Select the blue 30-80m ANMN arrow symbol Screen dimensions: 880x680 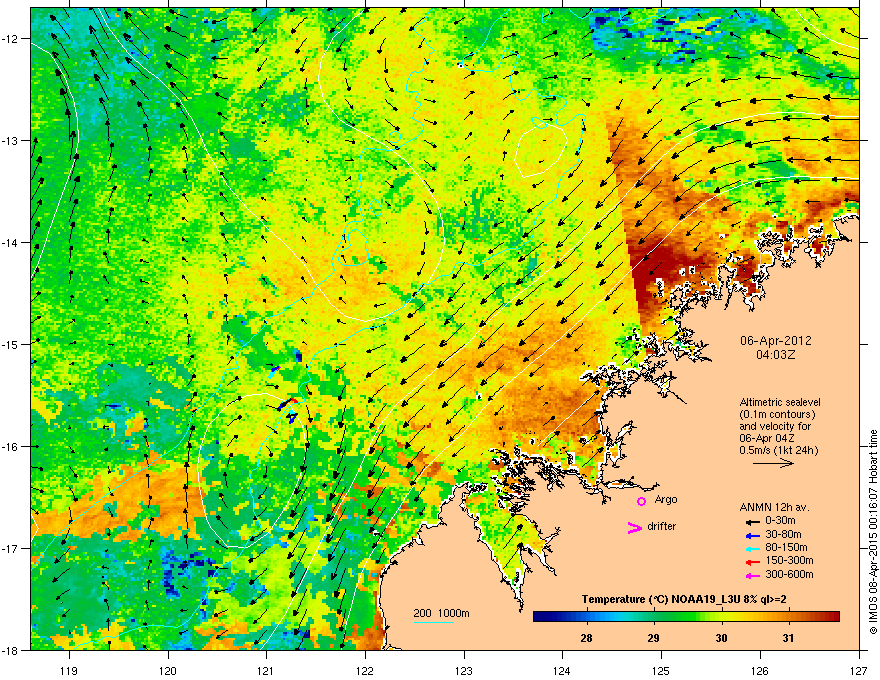tap(752, 535)
